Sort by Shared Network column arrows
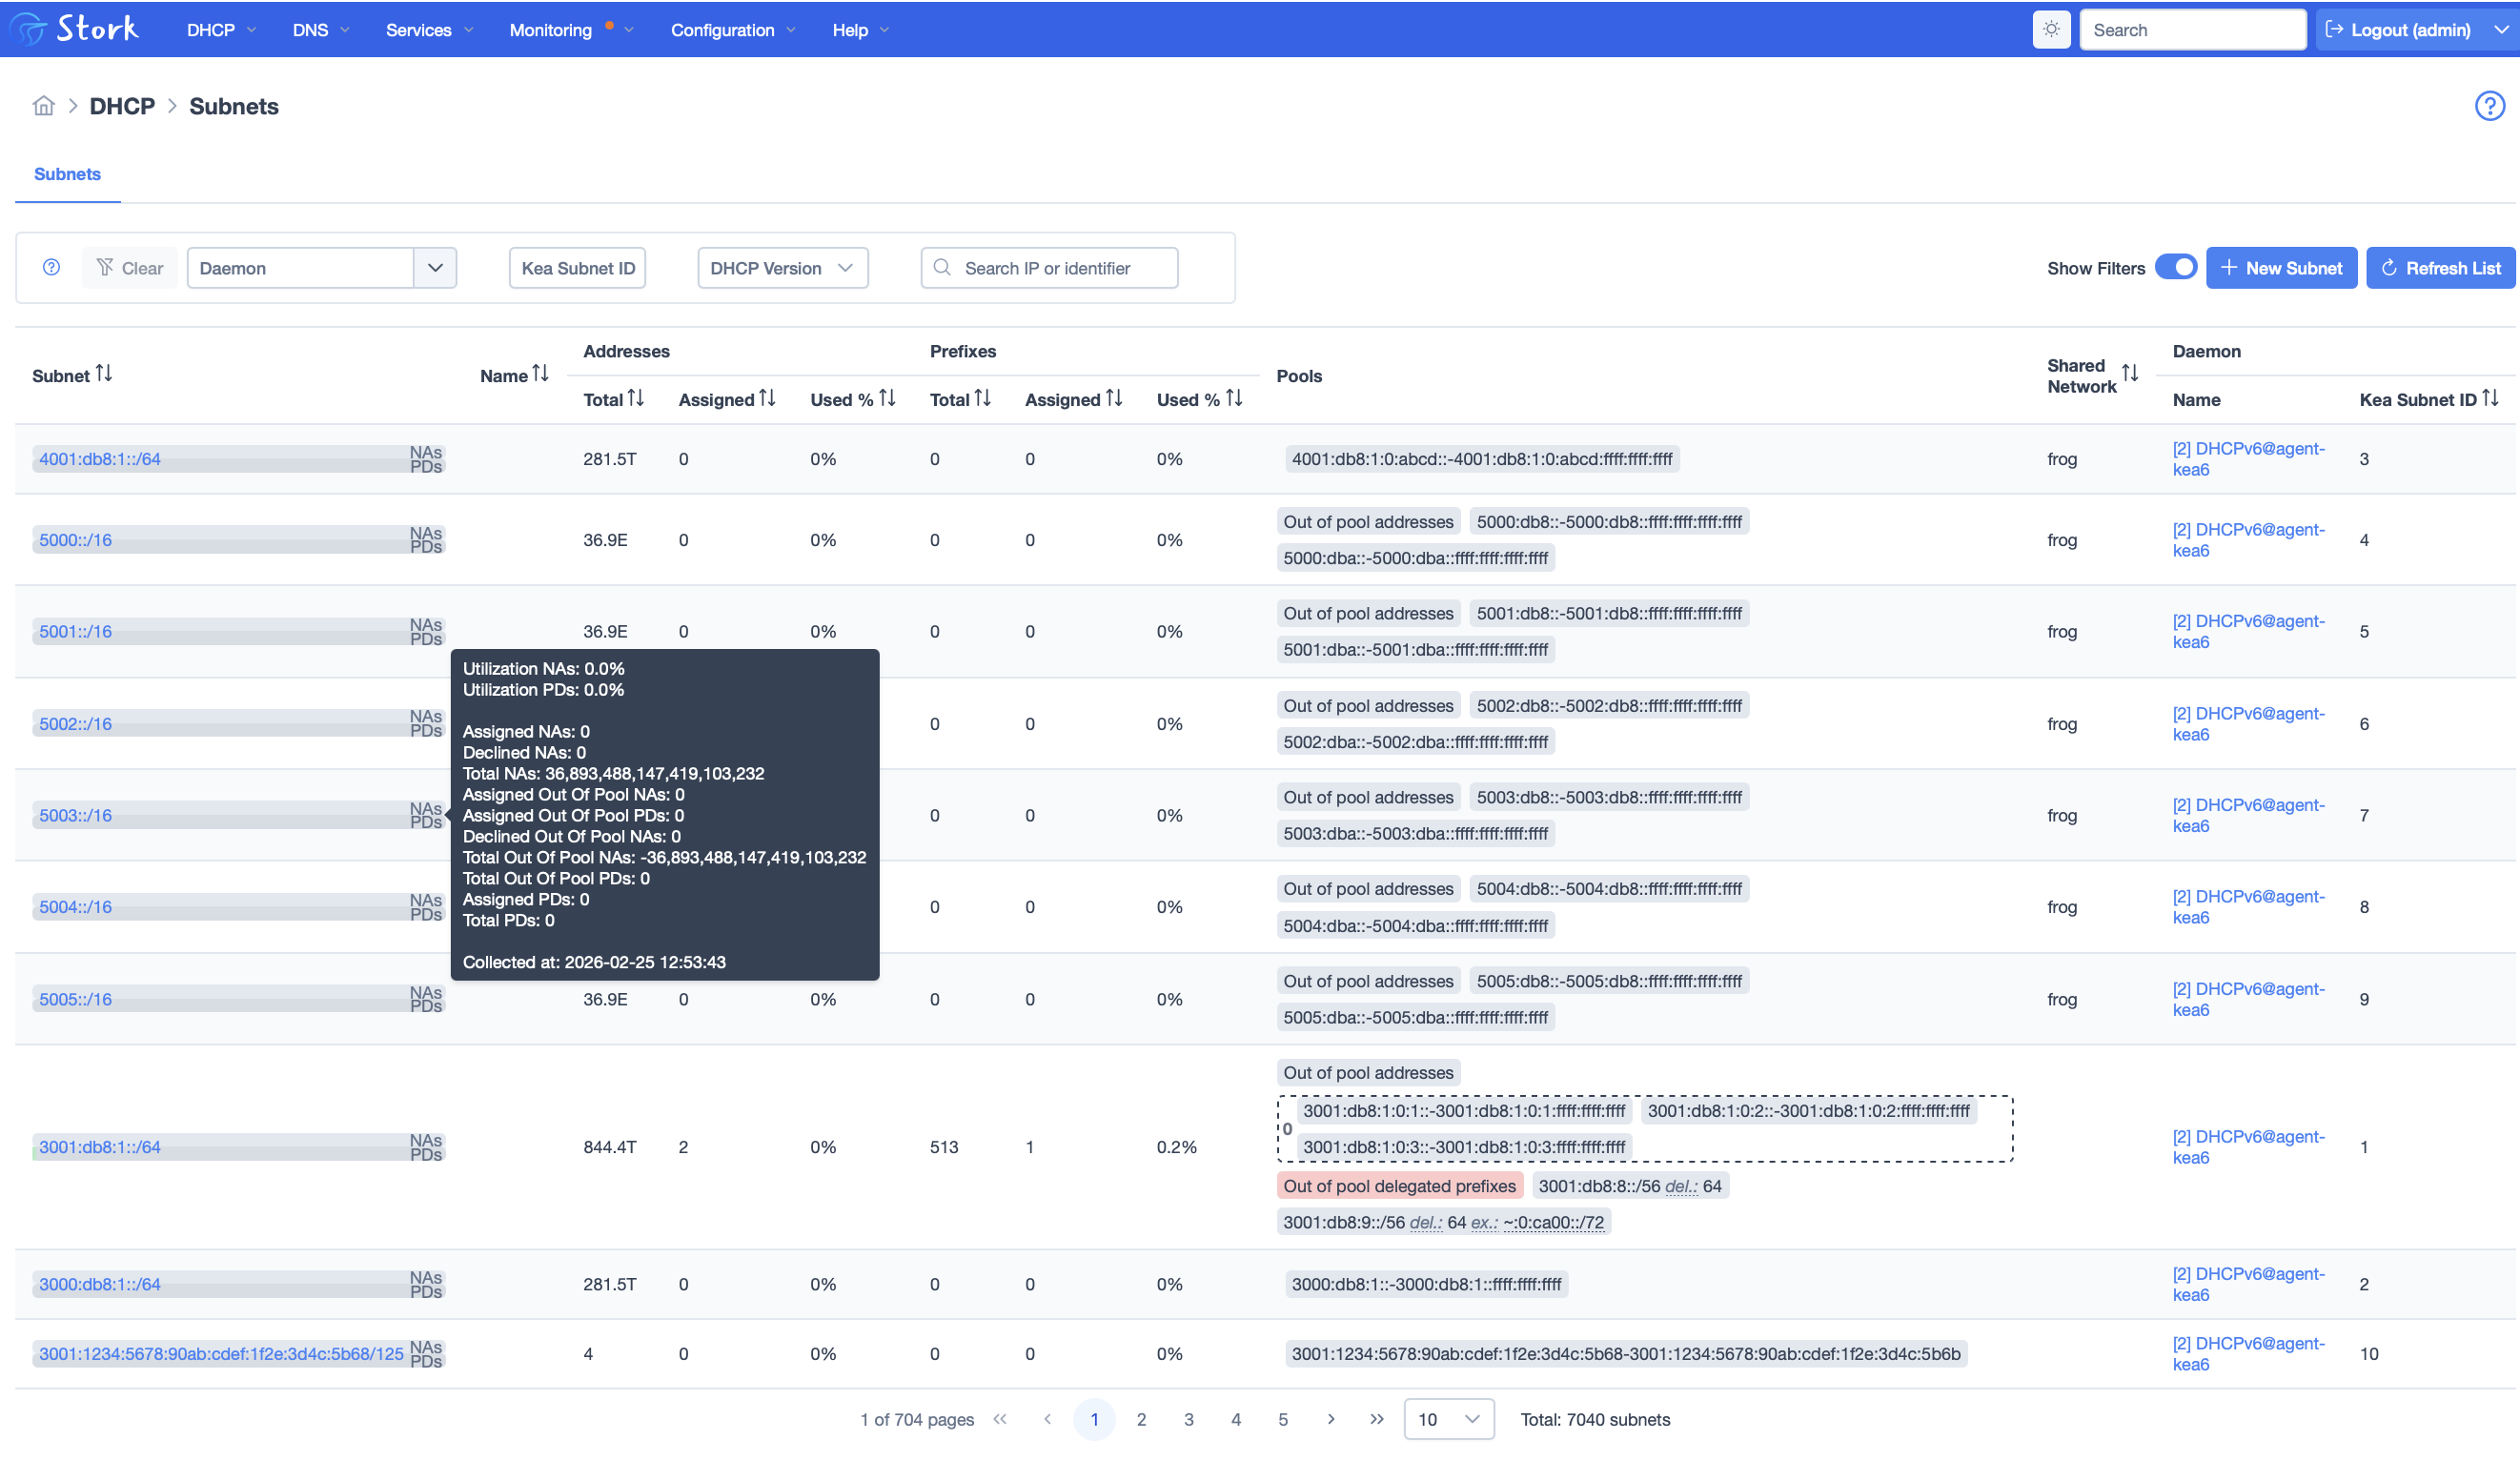Screen dimensions: 2520x1460 pos(2131,375)
